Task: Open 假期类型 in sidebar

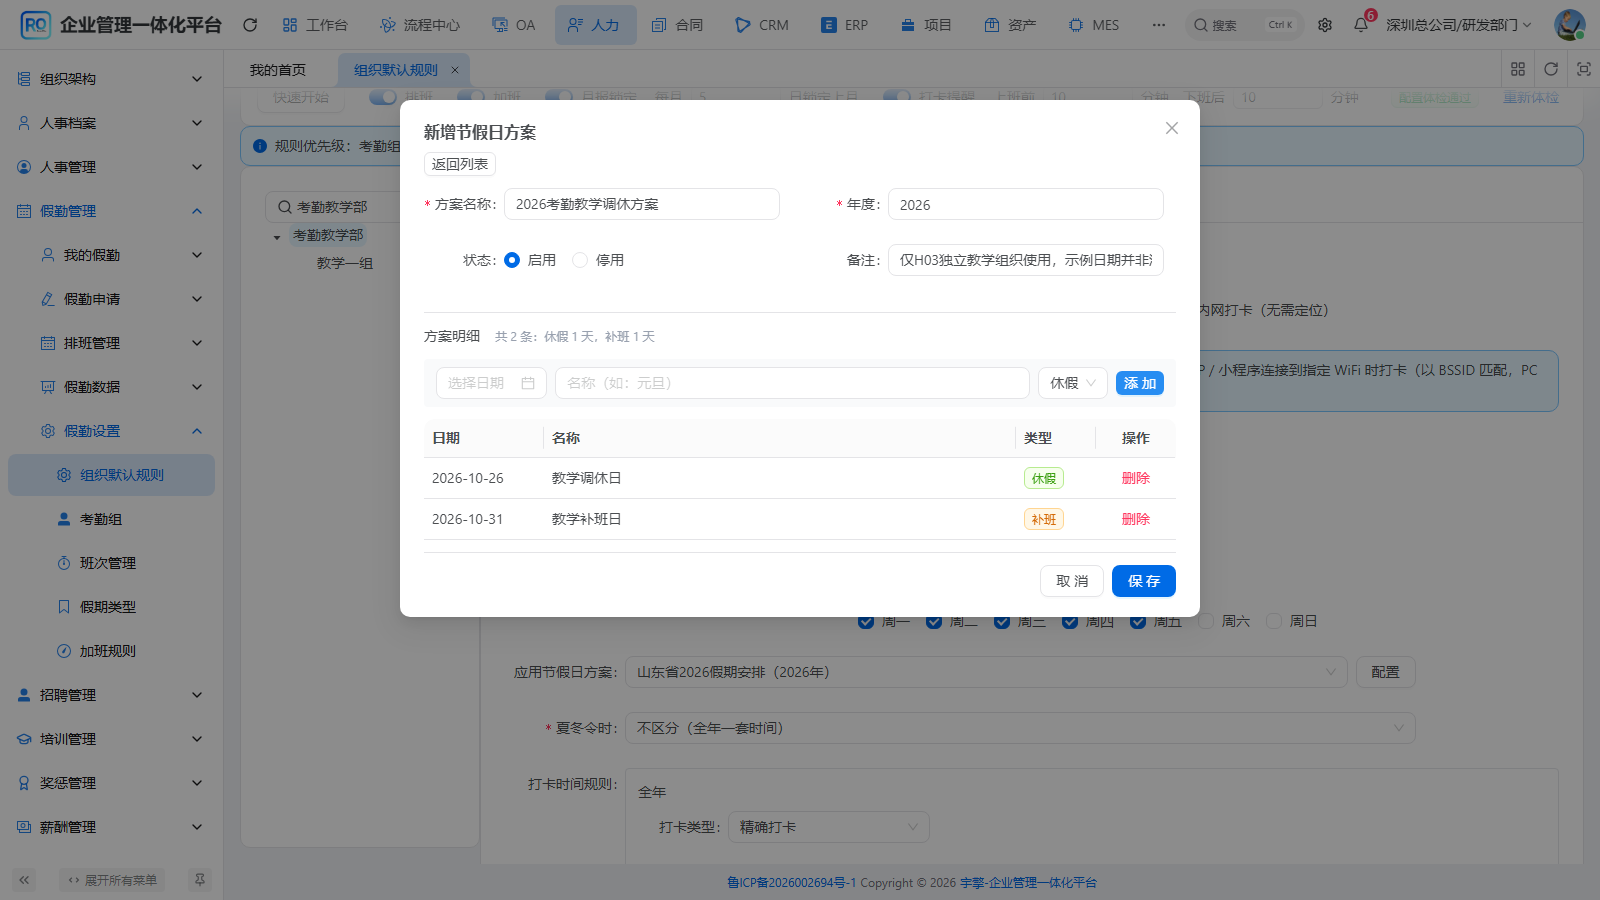Action: tap(111, 607)
